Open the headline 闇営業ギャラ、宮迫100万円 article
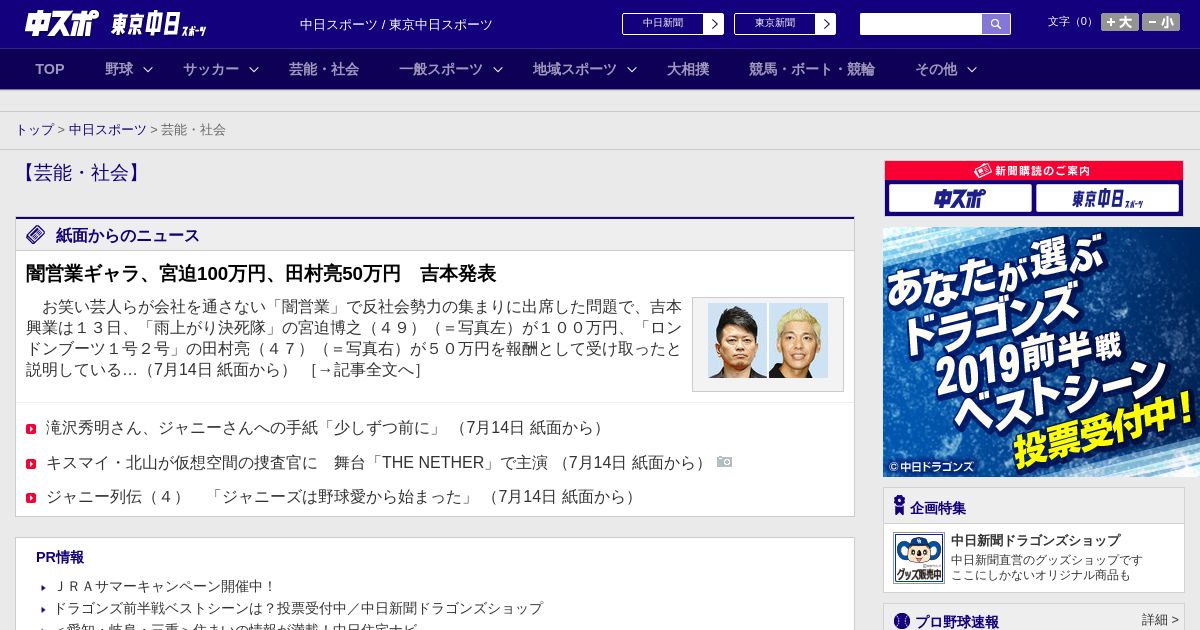 (261, 274)
